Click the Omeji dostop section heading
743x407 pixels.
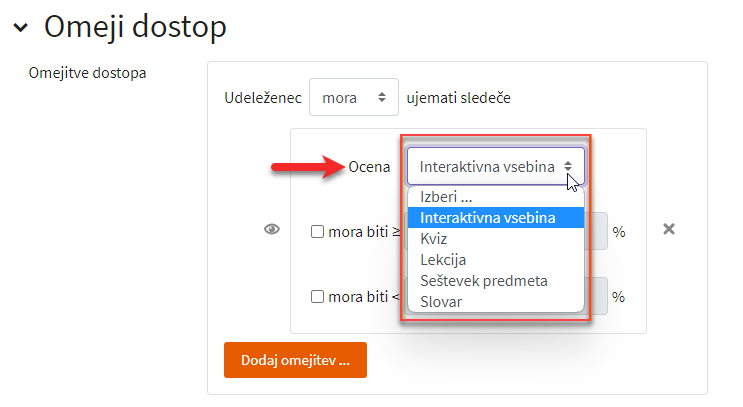[x=135, y=27]
